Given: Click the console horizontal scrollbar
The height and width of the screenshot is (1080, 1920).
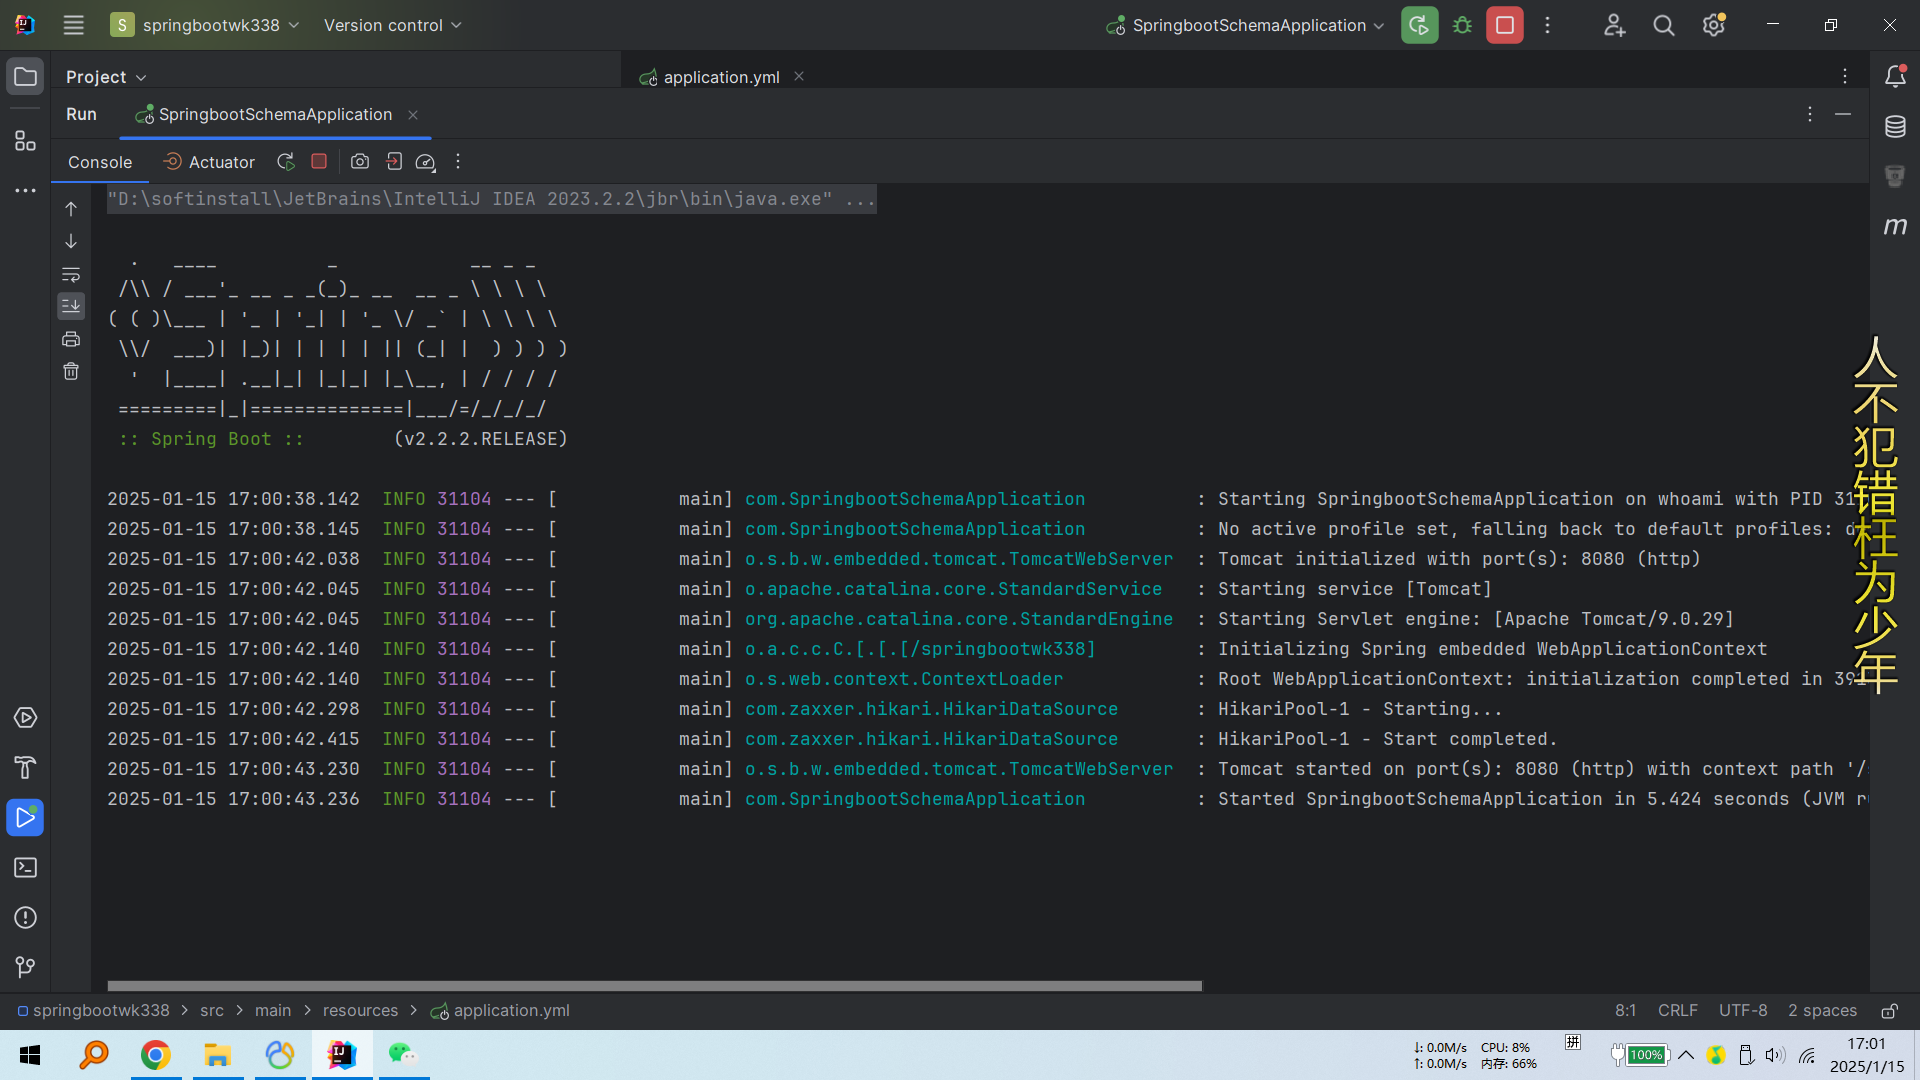Looking at the screenshot, I should [654, 986].
